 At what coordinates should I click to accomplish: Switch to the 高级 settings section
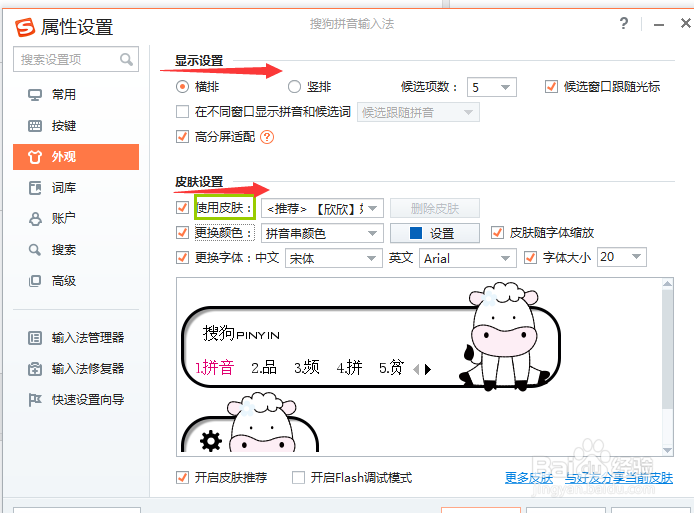(76, 281)
